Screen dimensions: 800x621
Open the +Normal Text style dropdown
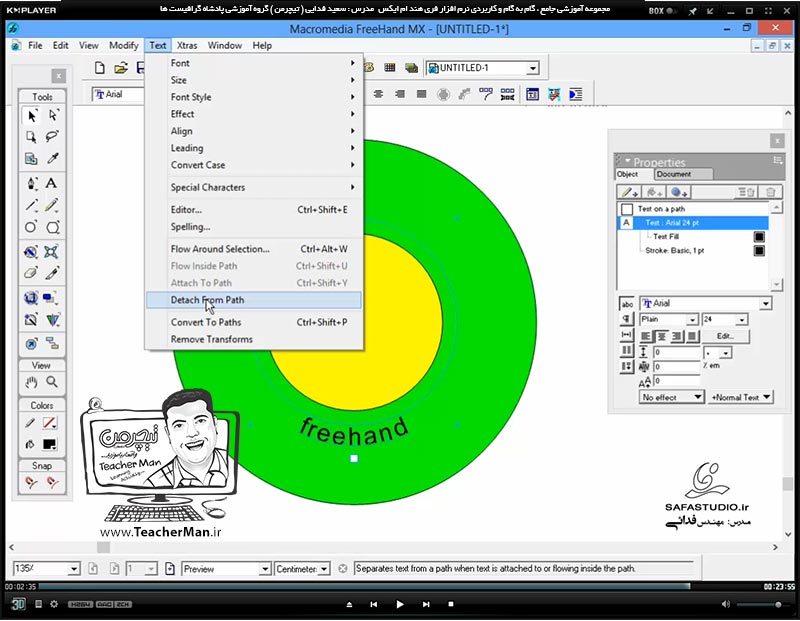tap(741, 397)
